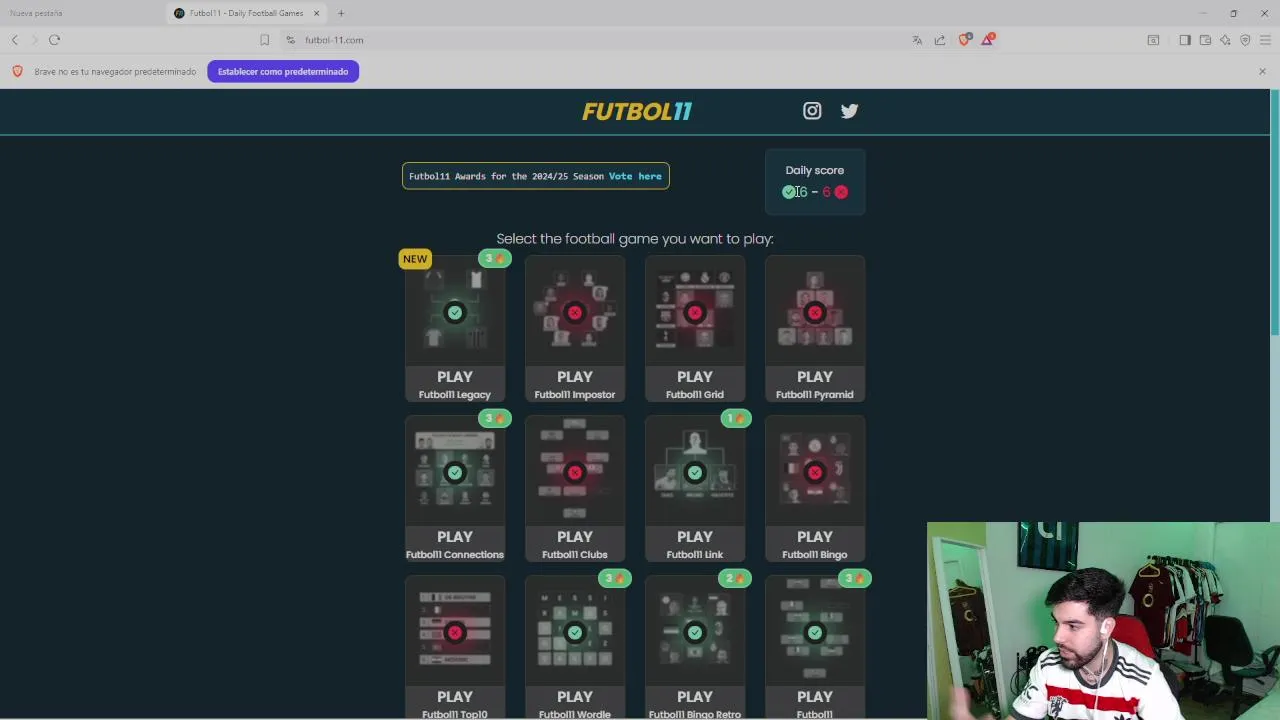This screenshot has height=720, width=1280.
Task: Open browser main menu hamburger
Action: [1265, 40]
